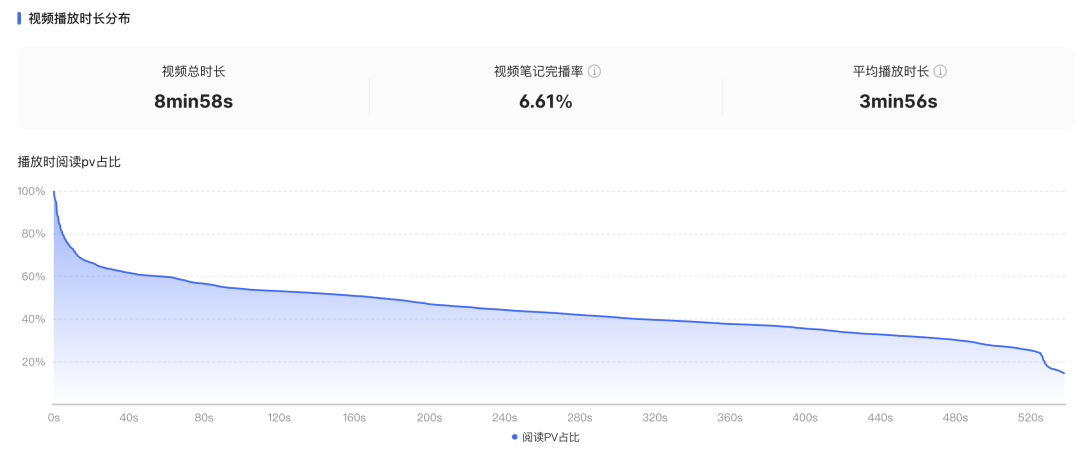Click the 100% label on the y-axis
This screenshot has width=1080, height=451.
click(x=33, y=191)
